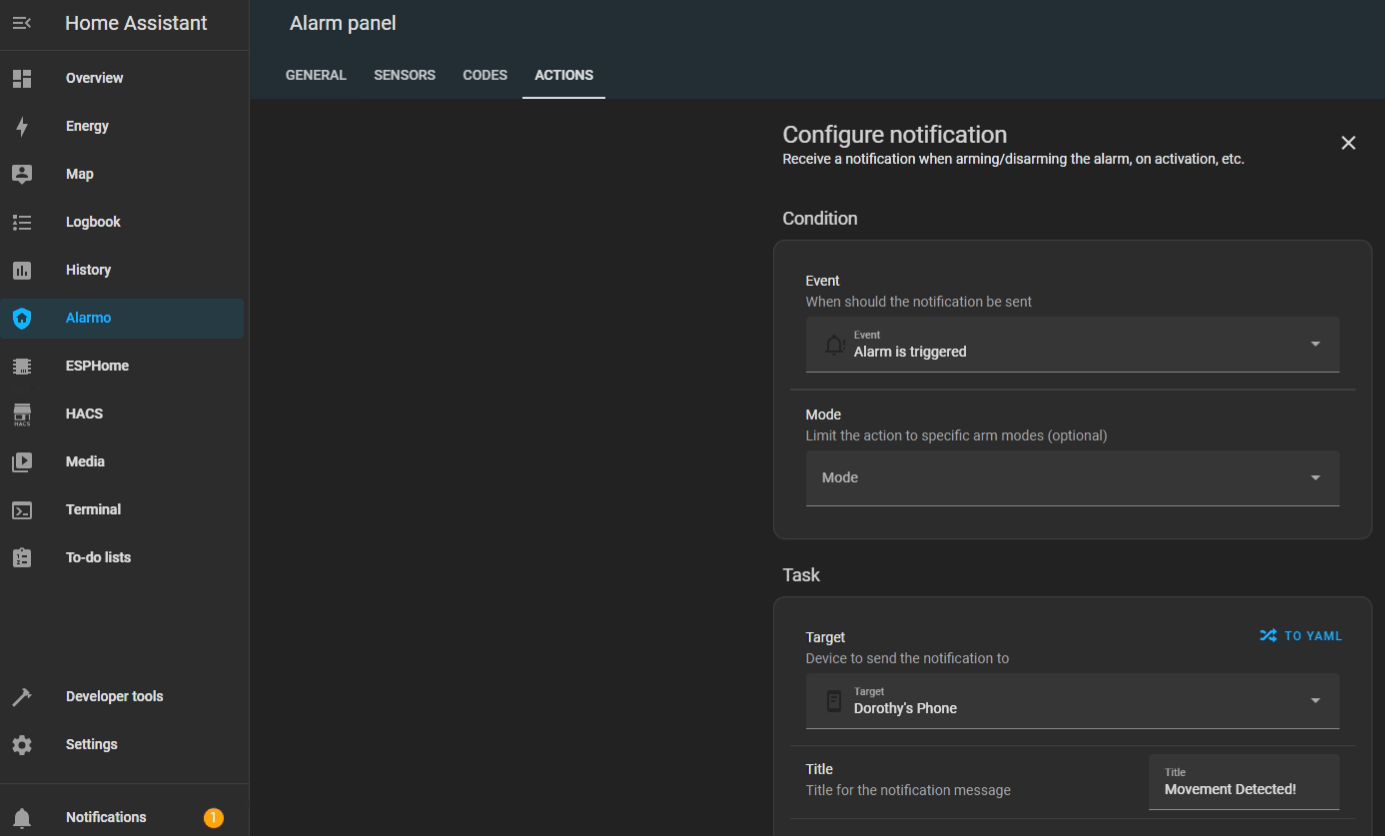Close the Configure notification panel
The width and height of the screenshot is (1385, 836).
coord(1348,143)
